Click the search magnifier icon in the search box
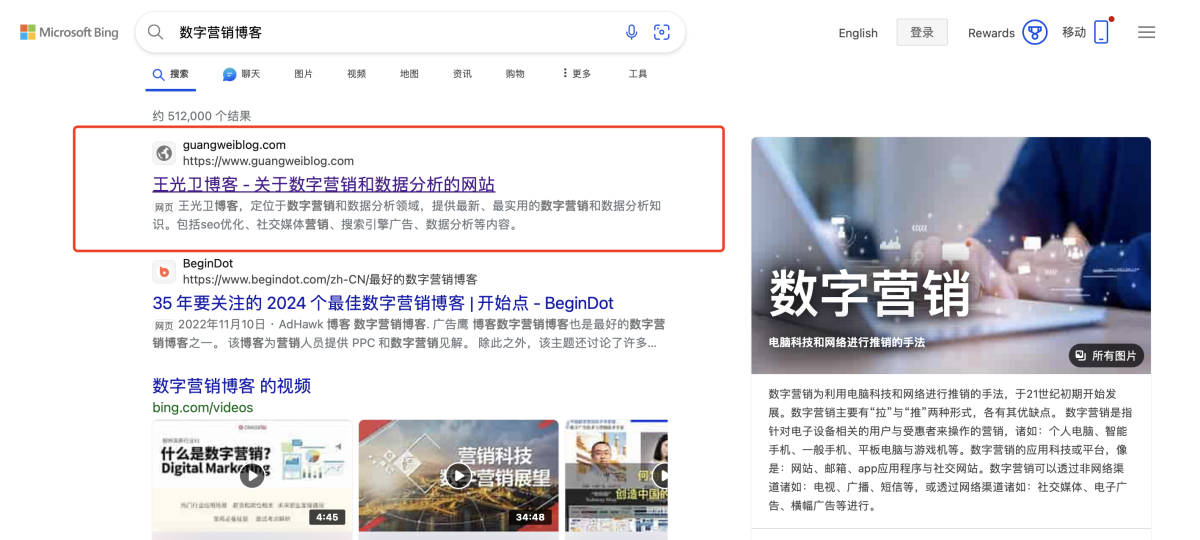This screenshot has width=1200, height=540. (x=156, y=32)
